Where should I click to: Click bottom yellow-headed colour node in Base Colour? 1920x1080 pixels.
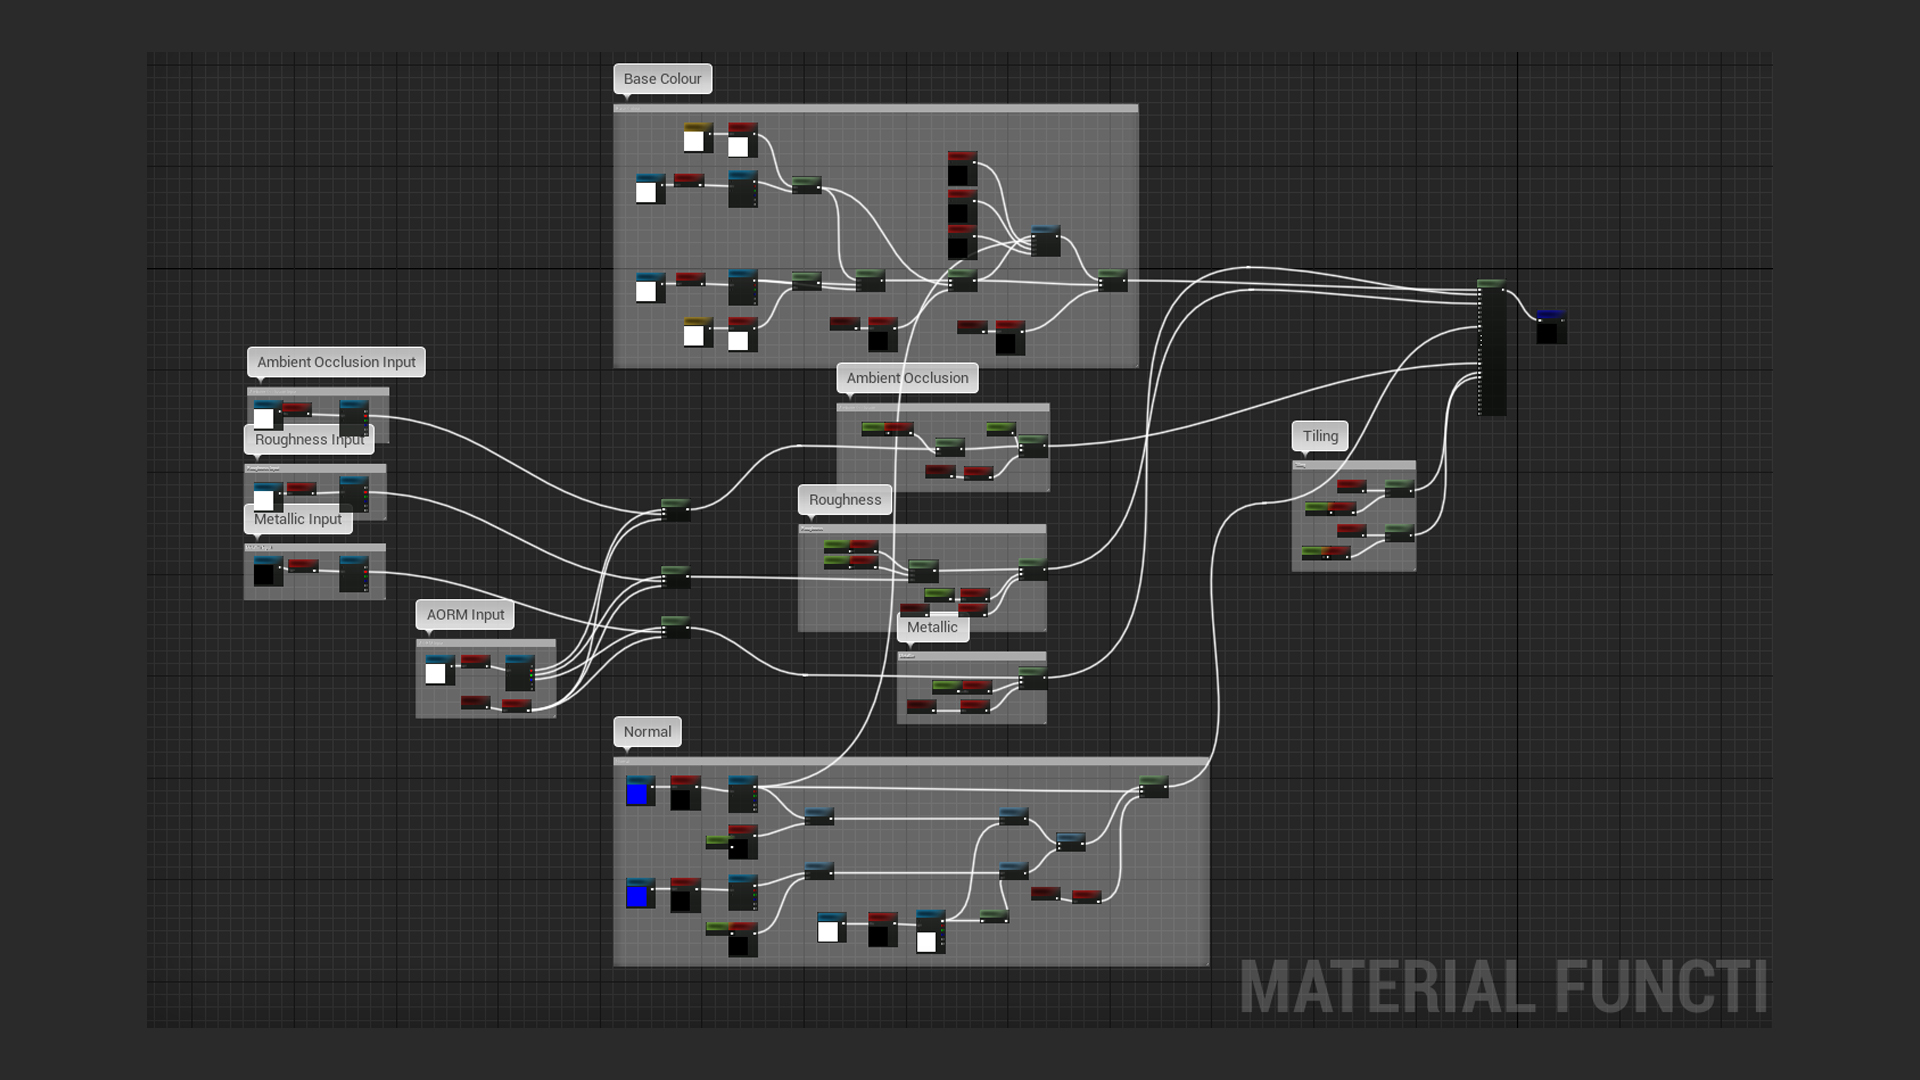point(696,333)
